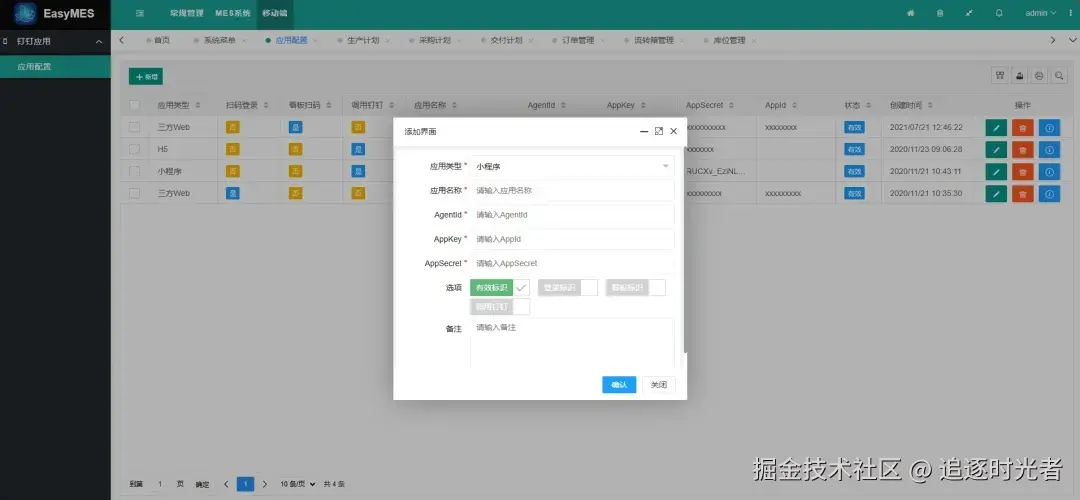Sort by the 创建时间 column
This screenshot has height=500, width=1080.
[x=930, y=105]
